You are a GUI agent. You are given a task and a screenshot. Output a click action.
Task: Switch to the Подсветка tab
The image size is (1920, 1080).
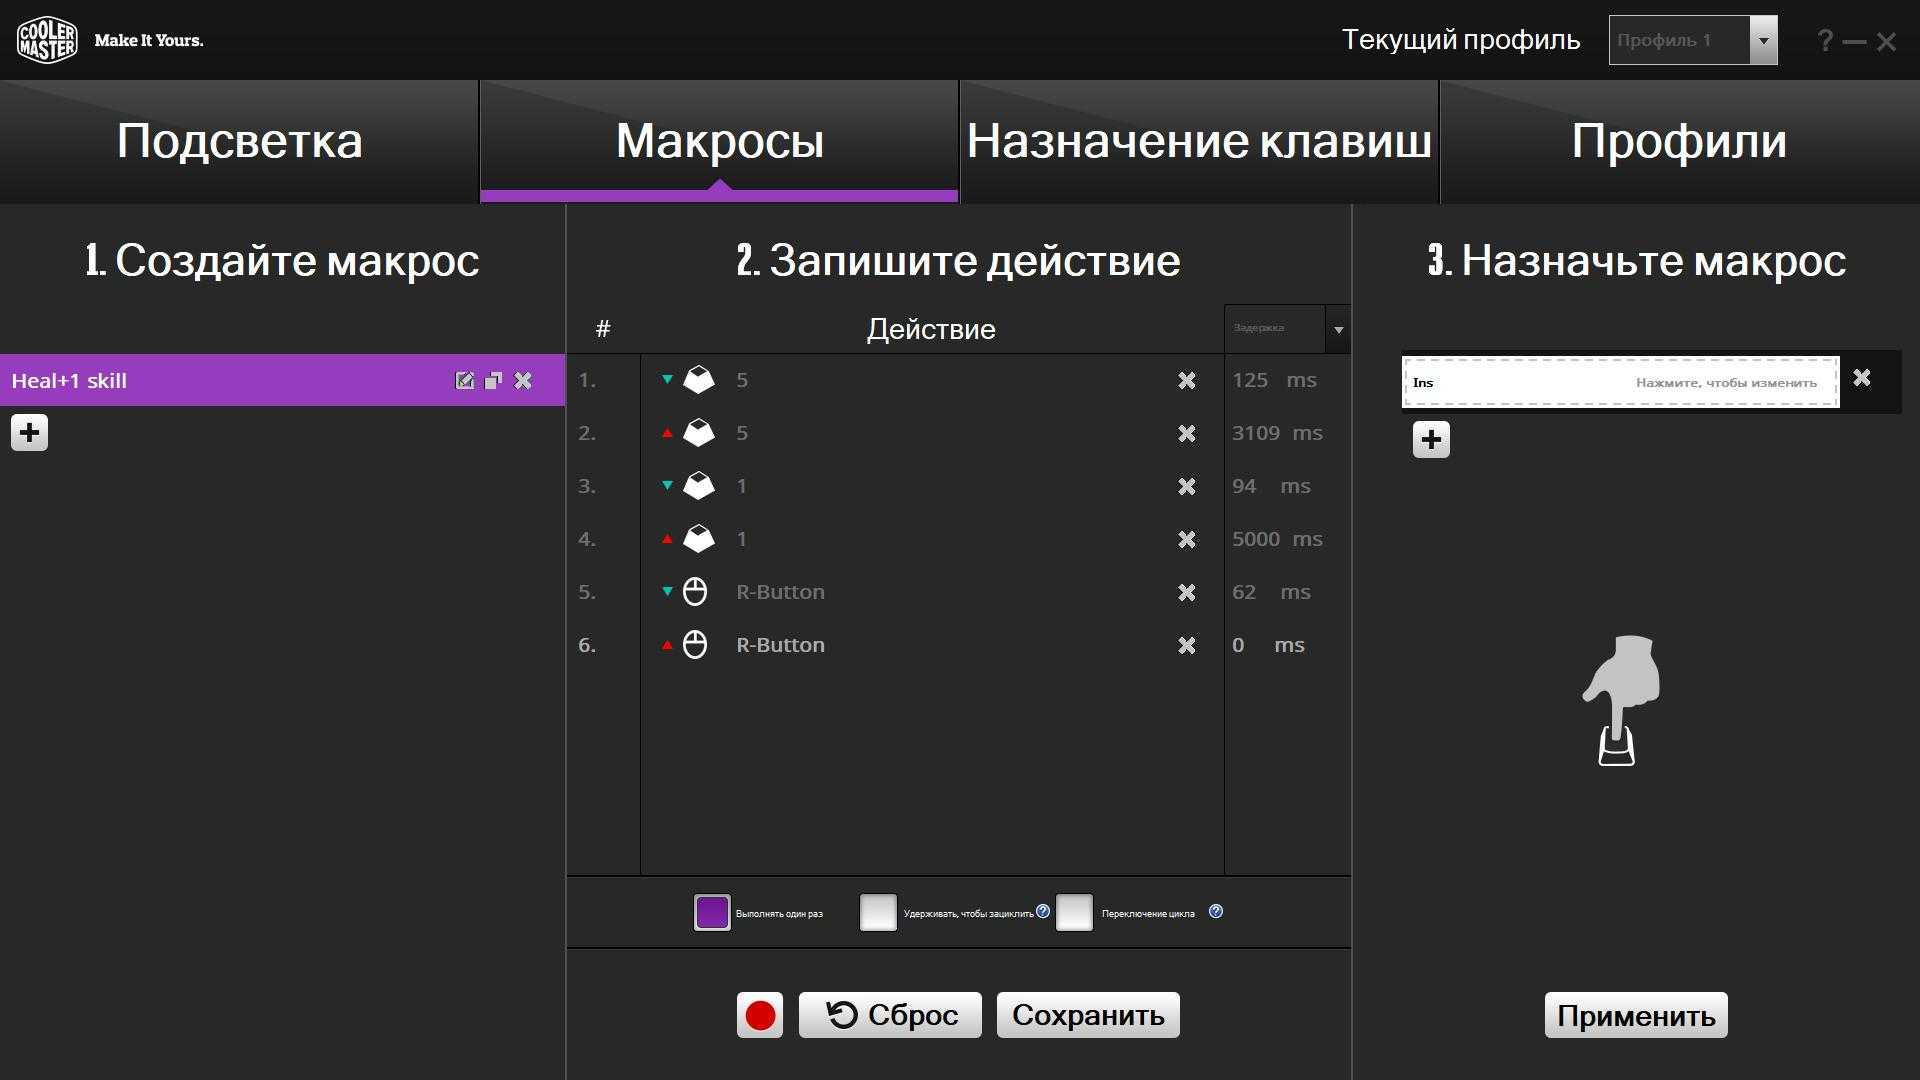[x=239, y=141]
